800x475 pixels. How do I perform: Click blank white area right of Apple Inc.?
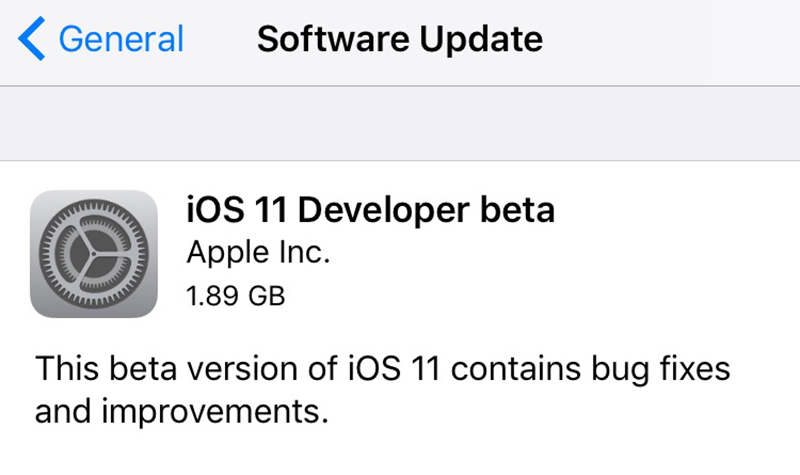pyautogui.click(x=550, y=254)
